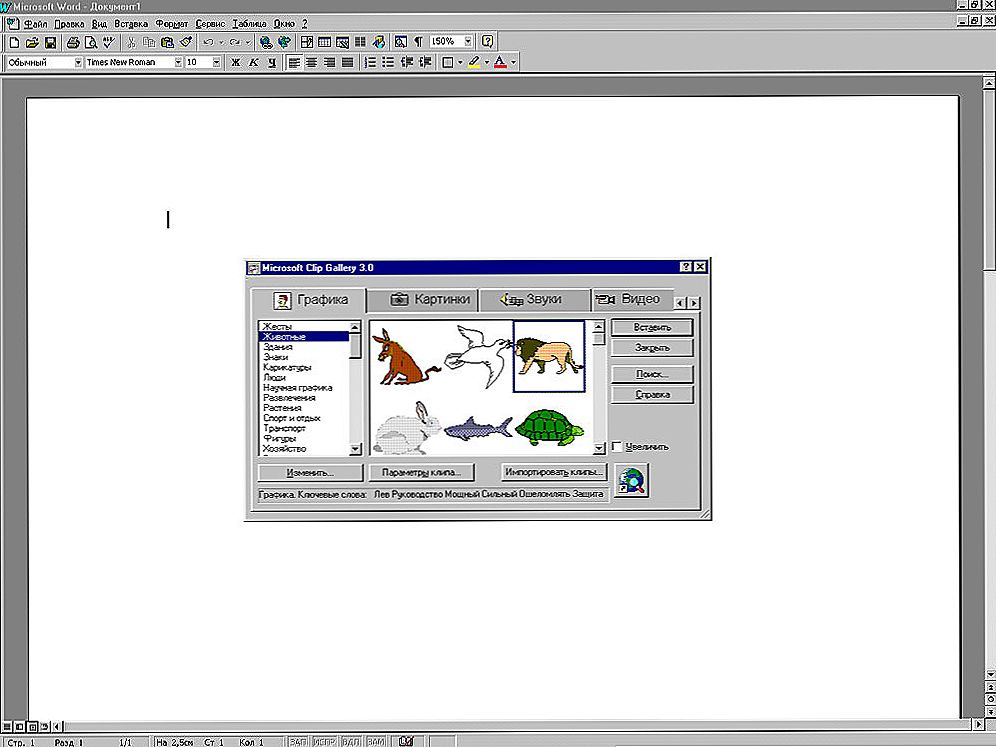Redo the undone action
Viewport: 996px width, 747px height.
pos(234,43)
